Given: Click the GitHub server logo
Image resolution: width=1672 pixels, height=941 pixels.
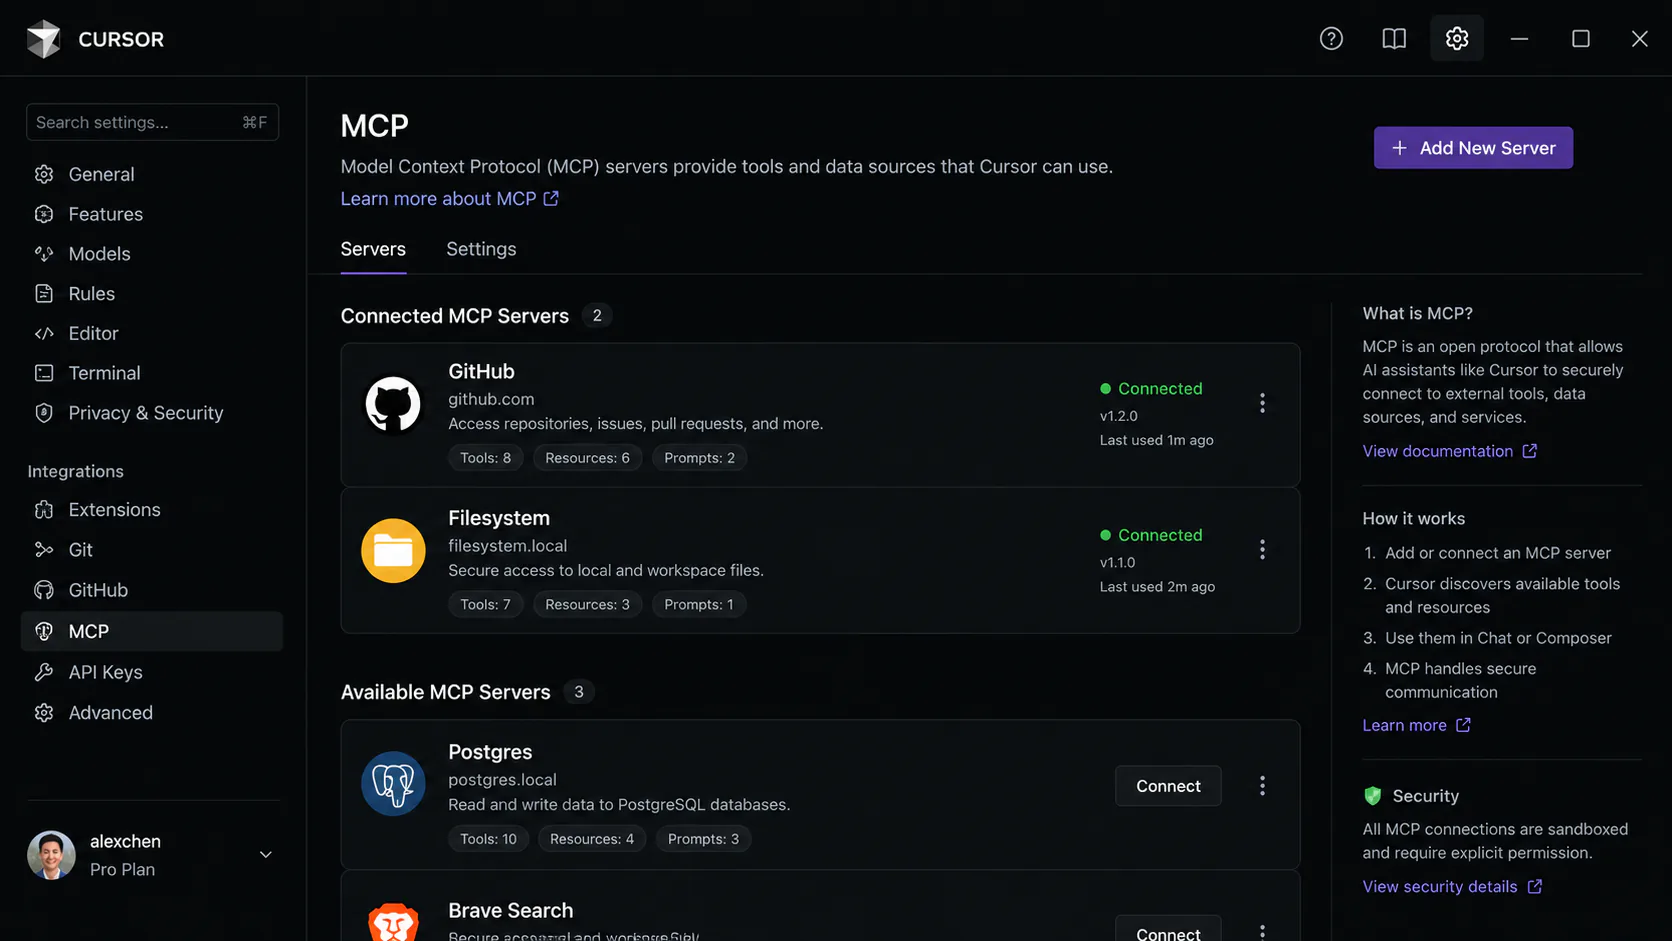Looking at the screenshot, I should coord(393,404).
